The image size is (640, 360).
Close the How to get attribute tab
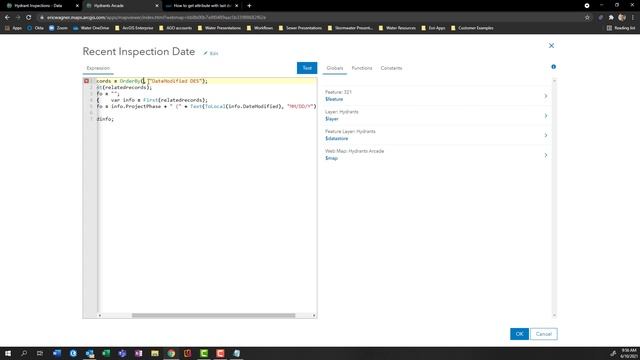point(236,6)
